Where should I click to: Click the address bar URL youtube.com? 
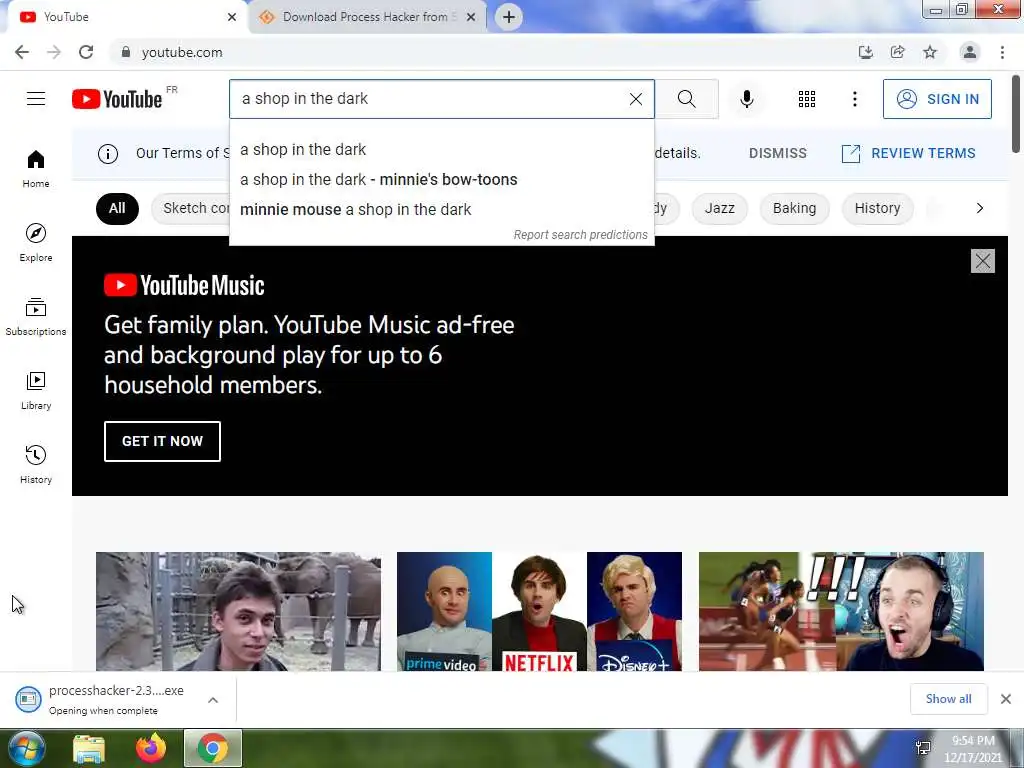click(182, 52)
